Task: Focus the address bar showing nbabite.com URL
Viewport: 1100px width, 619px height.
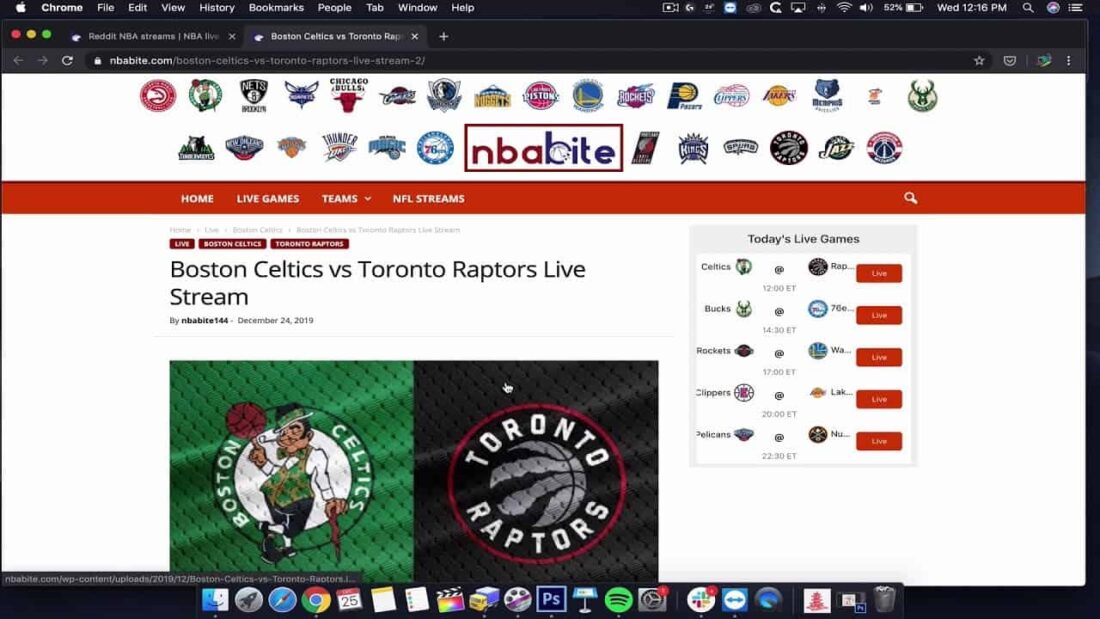Action: 526,60
